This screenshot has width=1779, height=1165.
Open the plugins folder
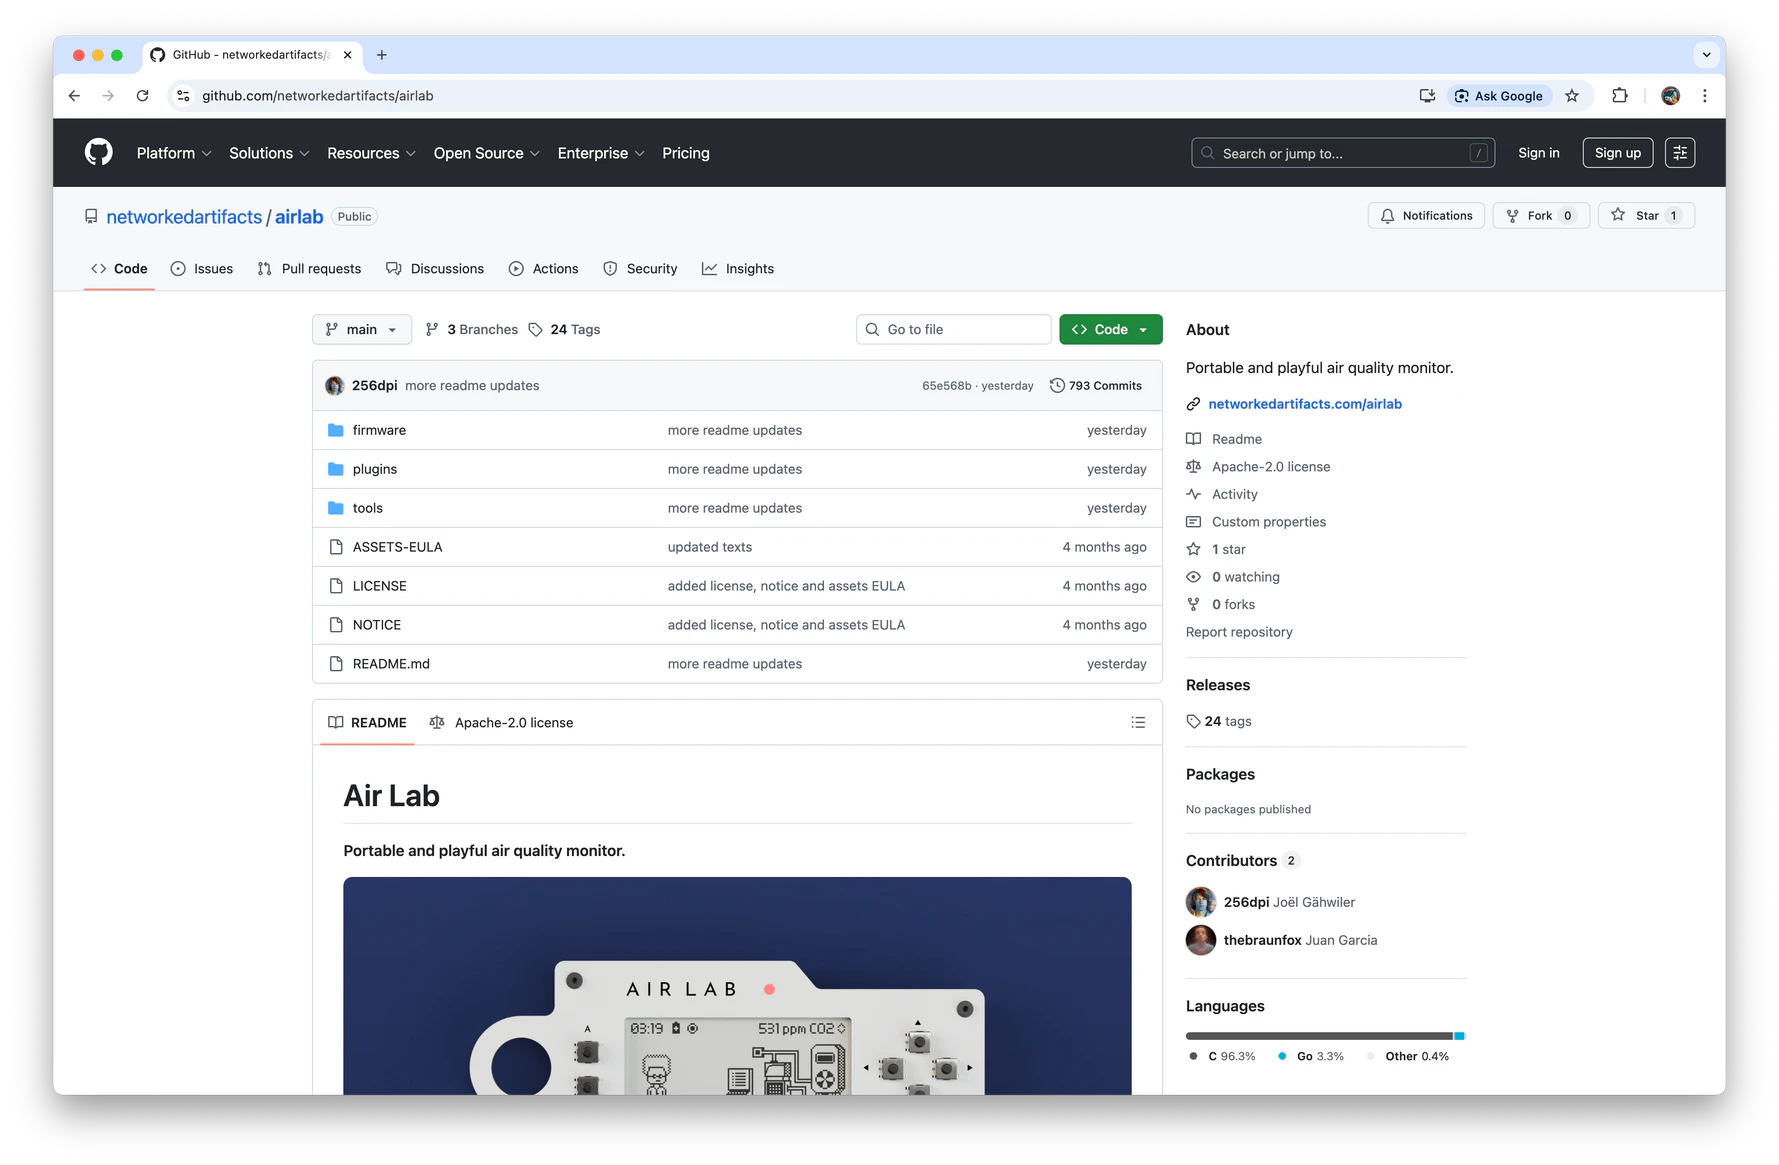point(375,469)
